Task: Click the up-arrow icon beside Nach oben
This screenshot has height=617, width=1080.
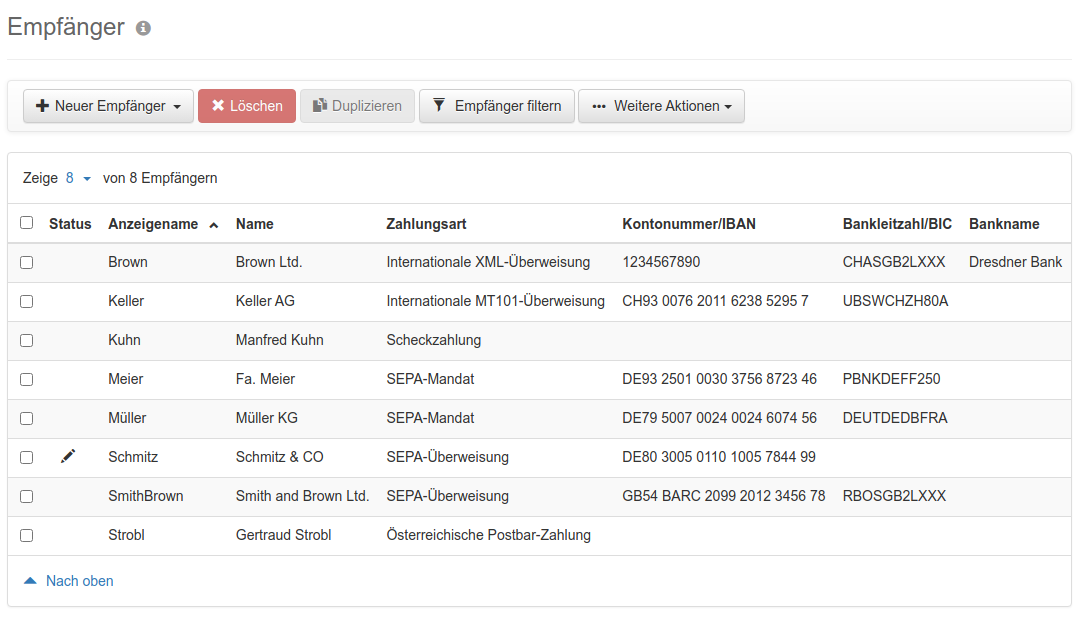Action: [30, 581]
